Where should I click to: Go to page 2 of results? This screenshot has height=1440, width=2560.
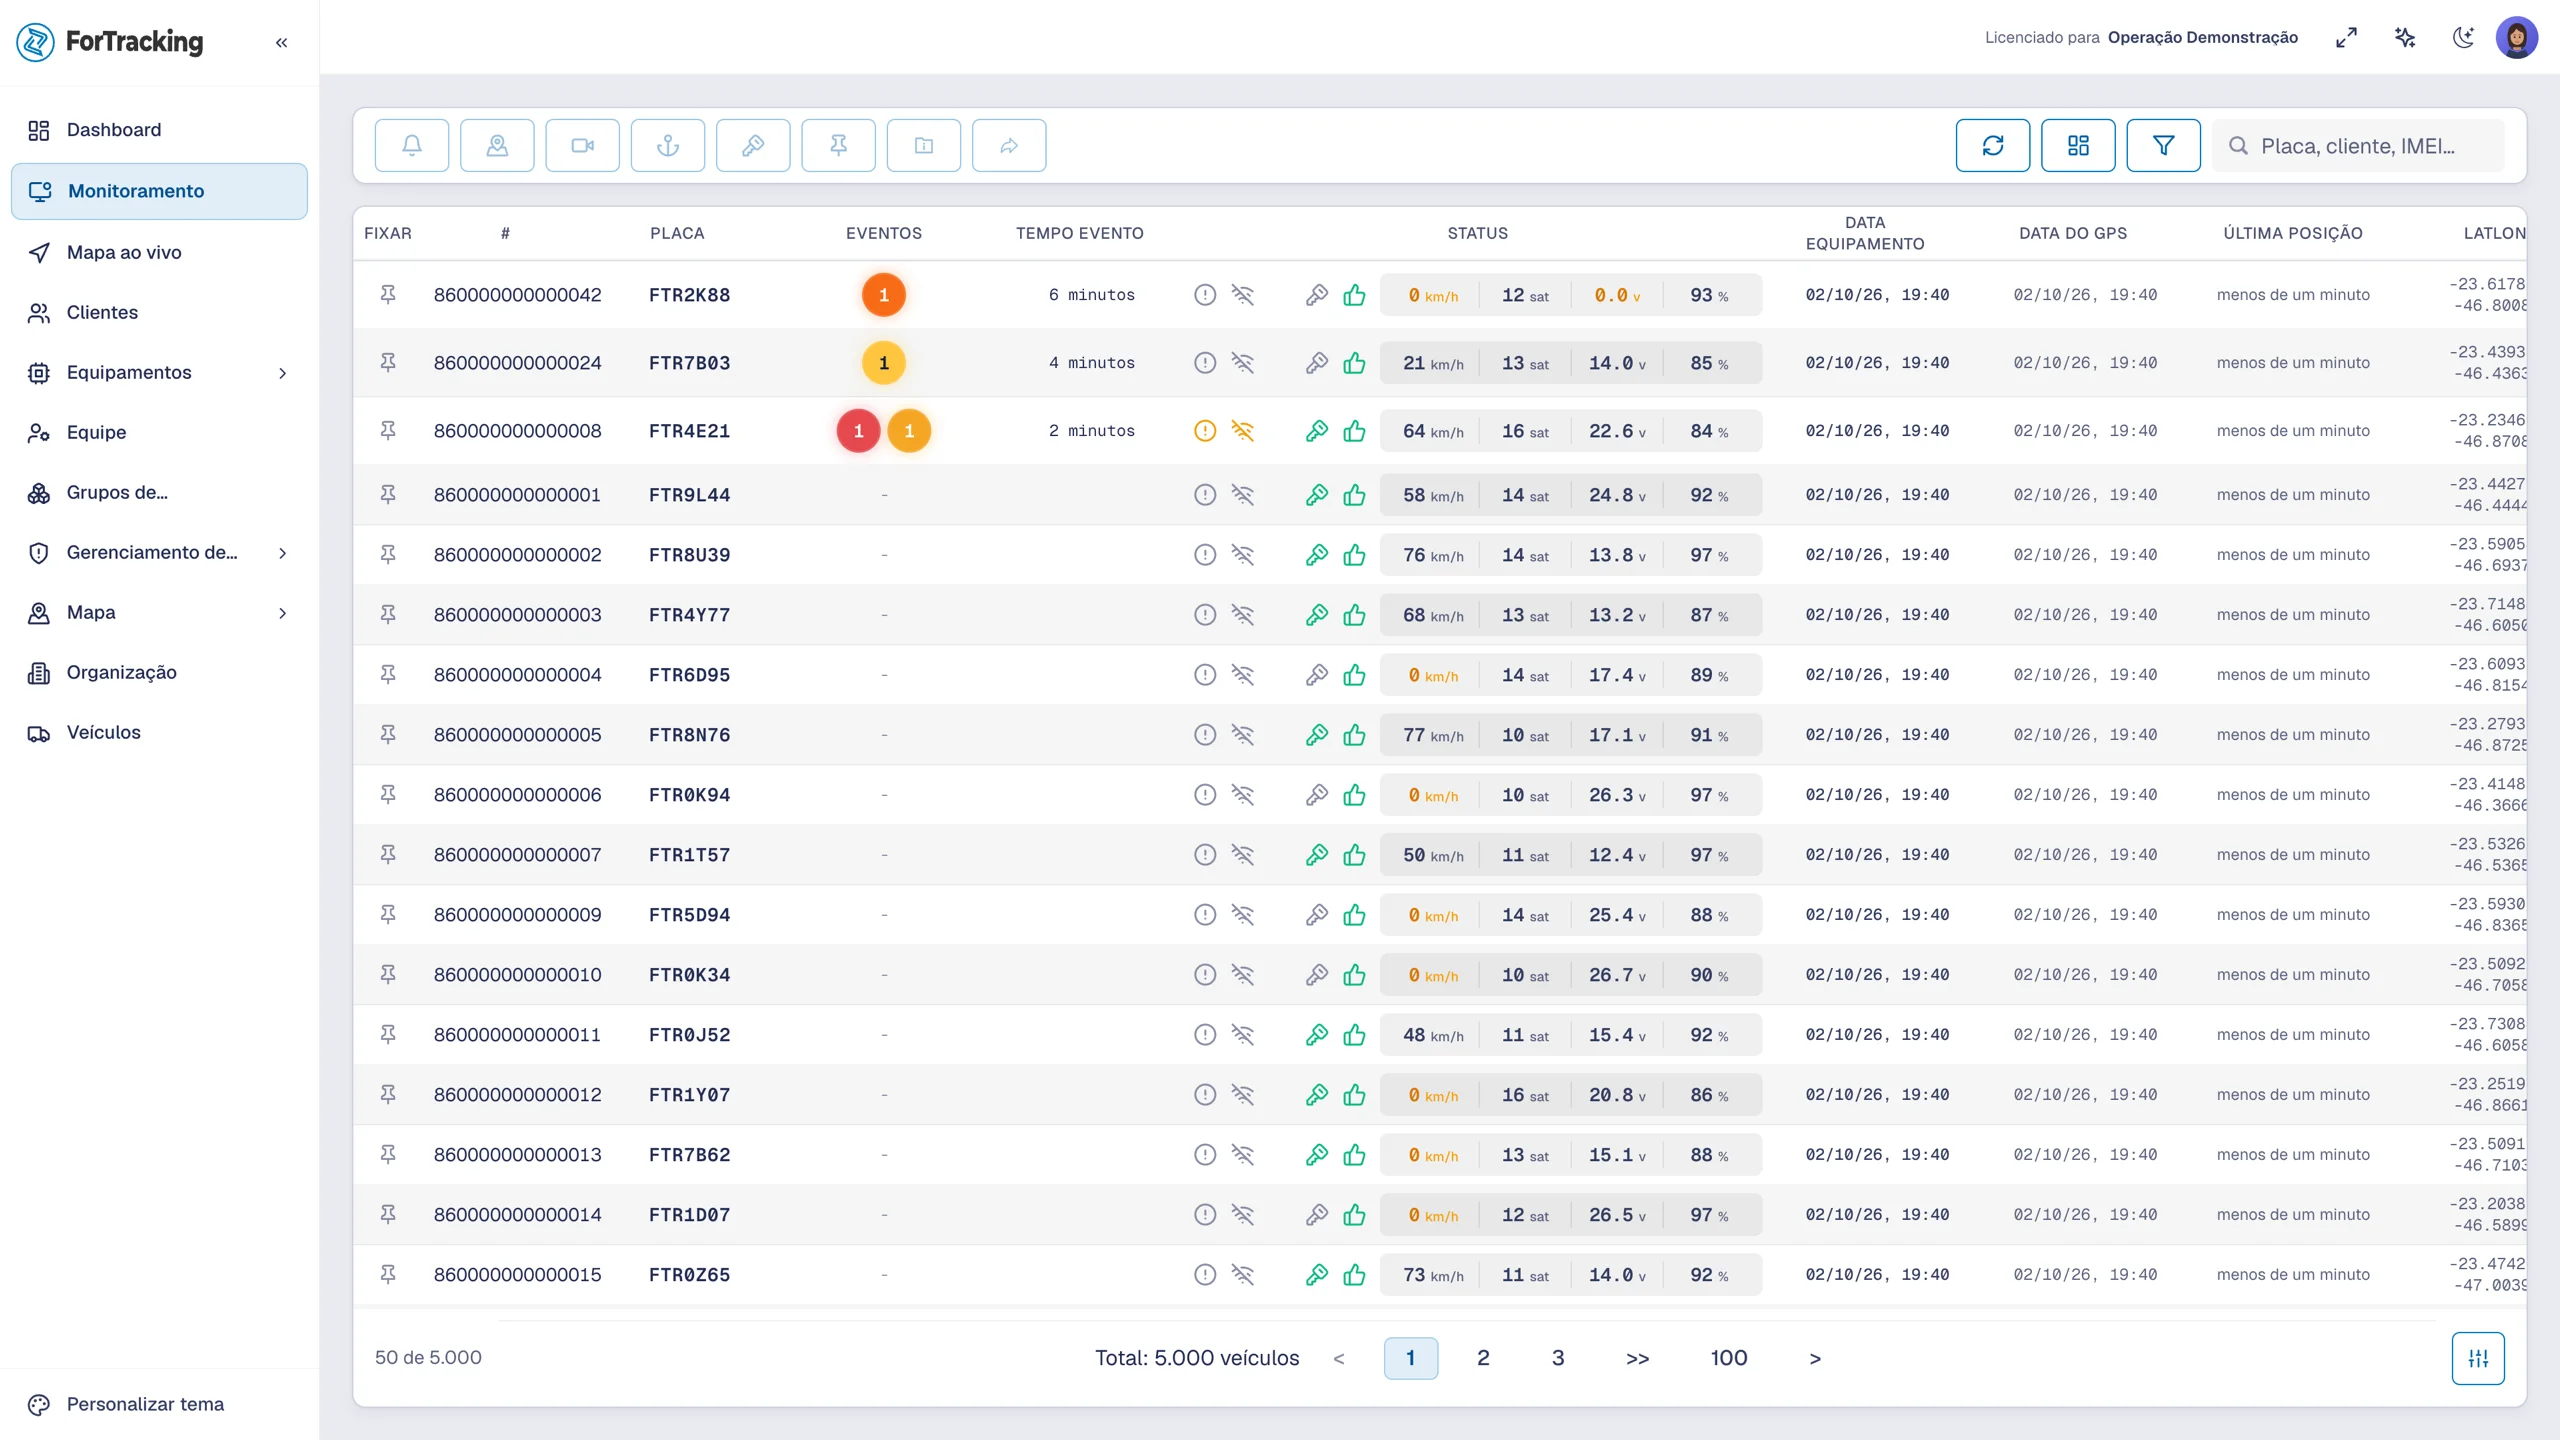pos(1483,1358)
